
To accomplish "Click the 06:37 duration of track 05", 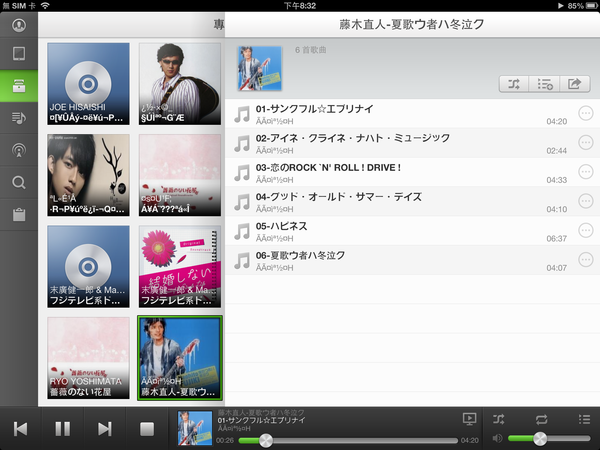I will point(556,238).
